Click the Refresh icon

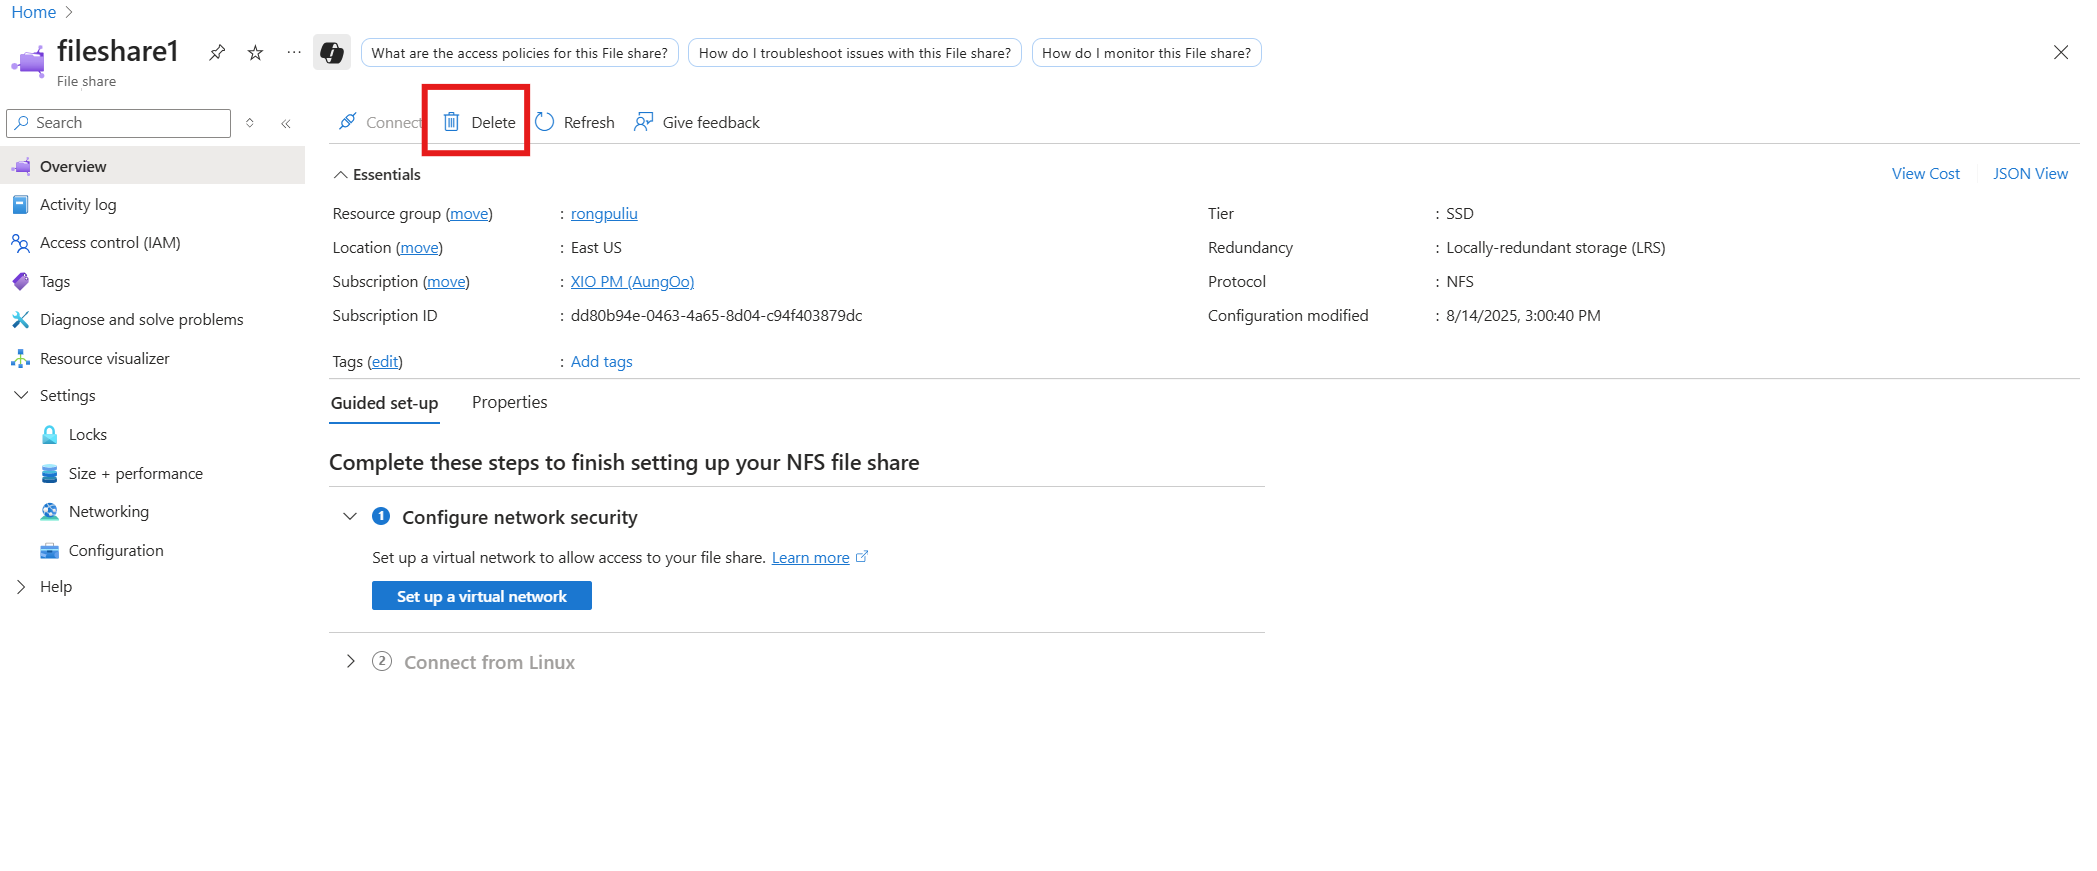[x=545, y=122]
